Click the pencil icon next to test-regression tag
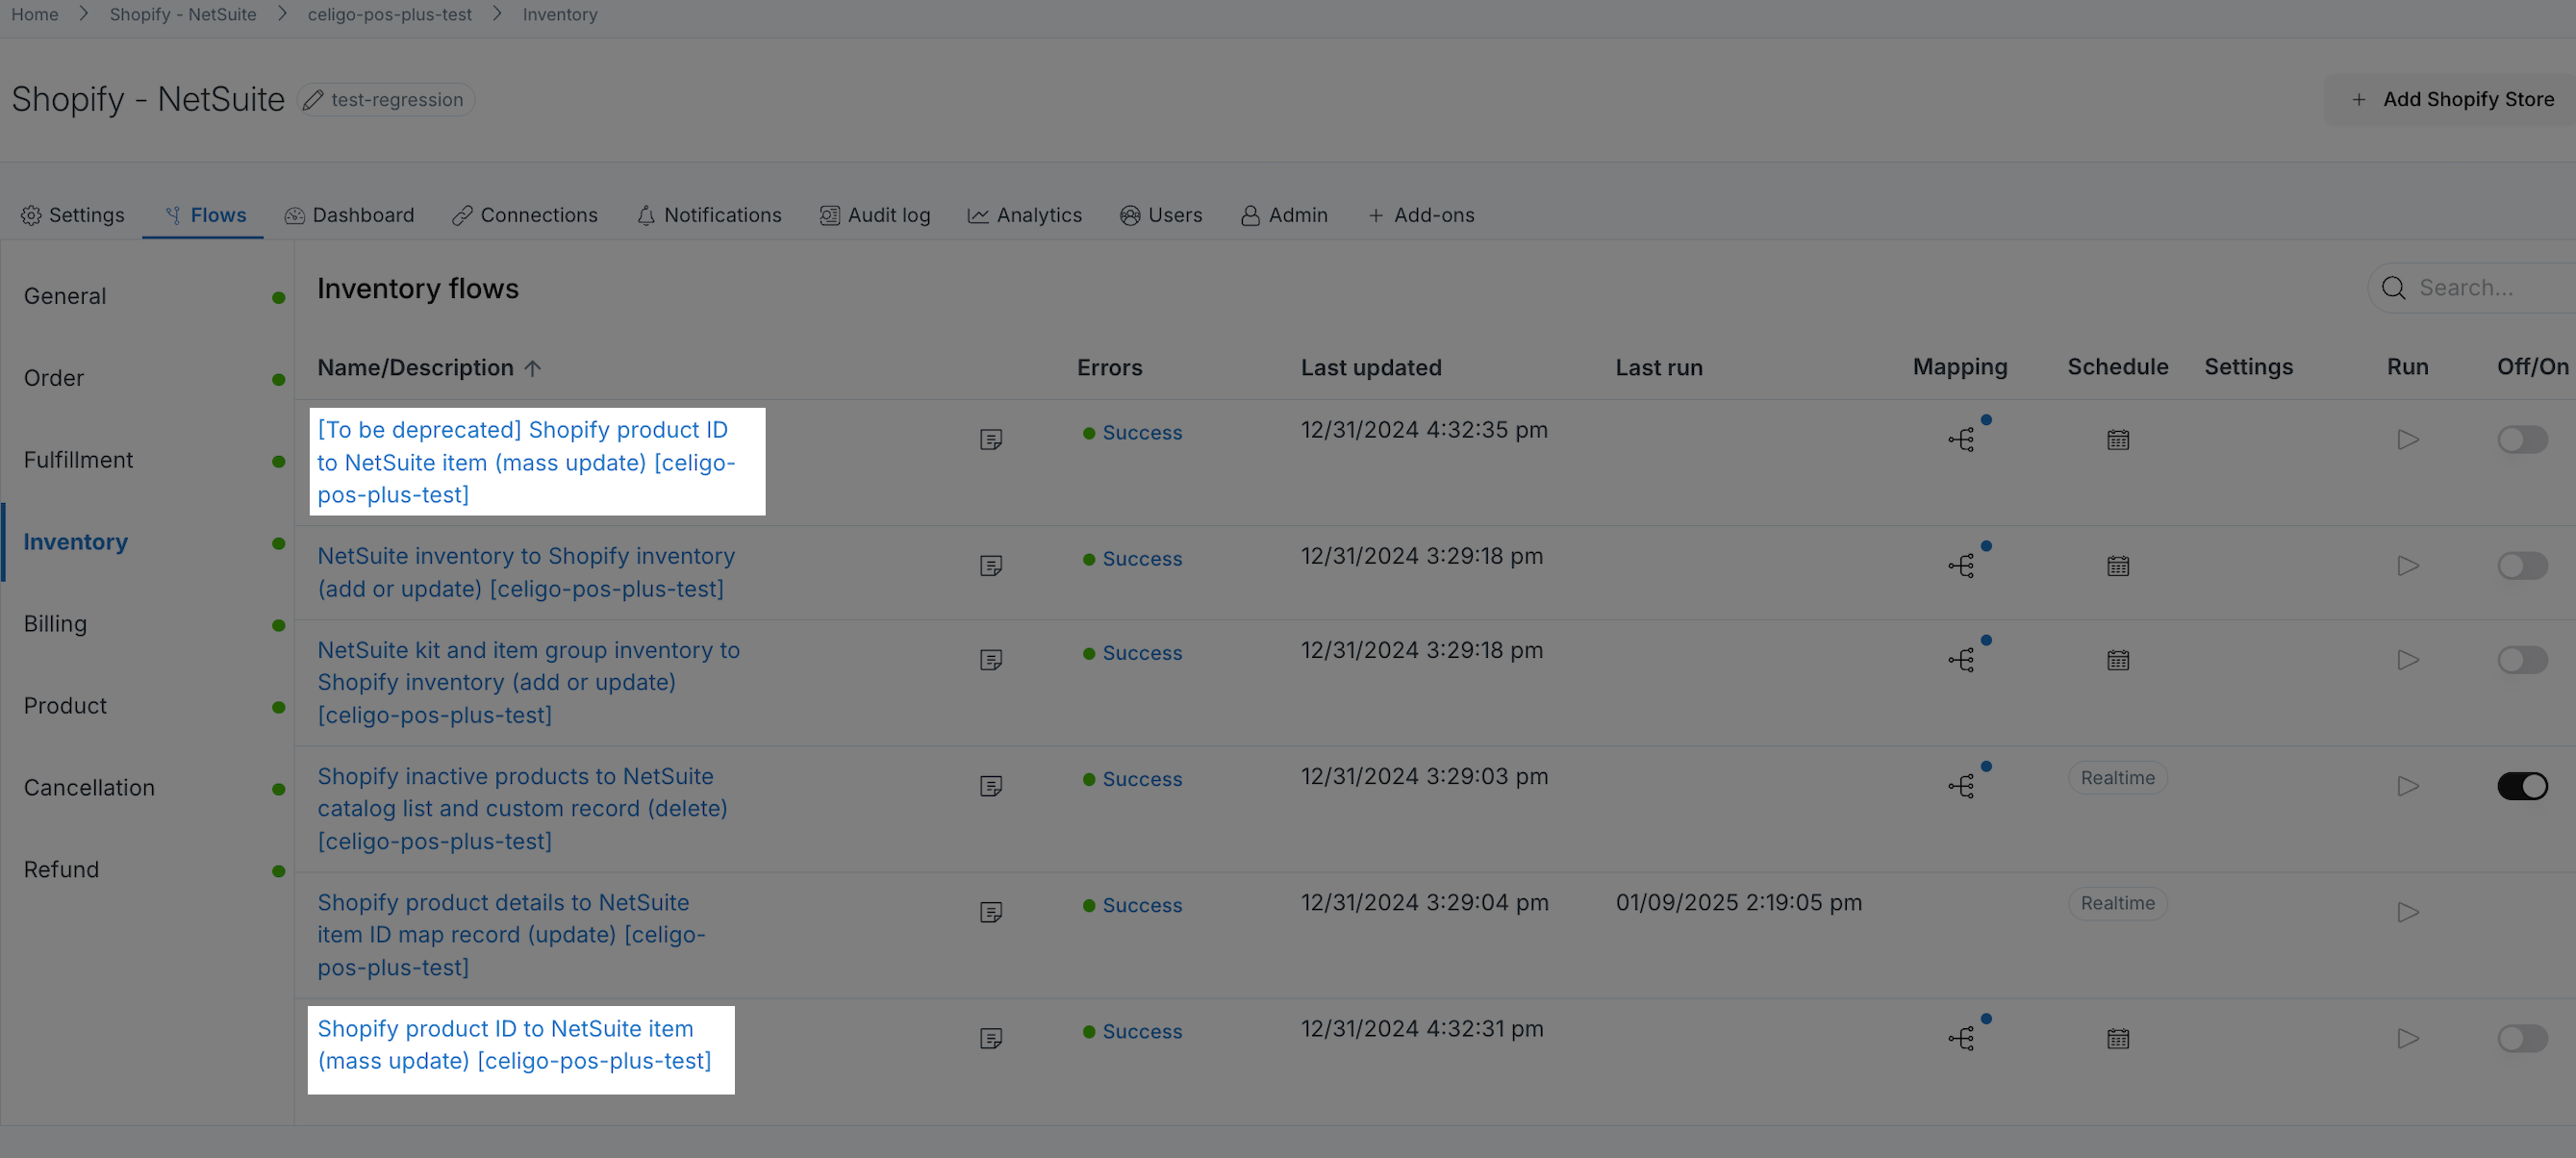Viewport: 2576px width, 1158px height. (x=313, y=100)
